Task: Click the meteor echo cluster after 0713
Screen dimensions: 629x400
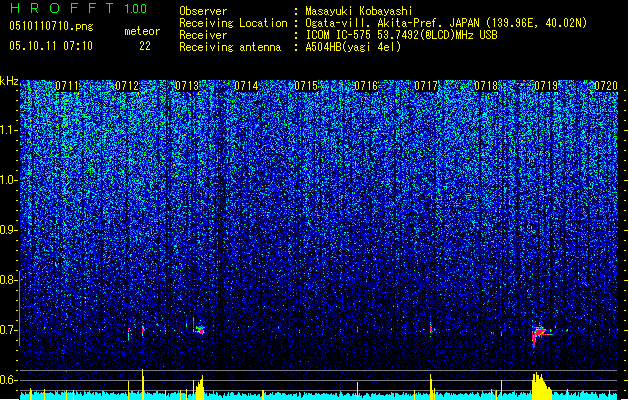Action: click(x=199, y=330)
